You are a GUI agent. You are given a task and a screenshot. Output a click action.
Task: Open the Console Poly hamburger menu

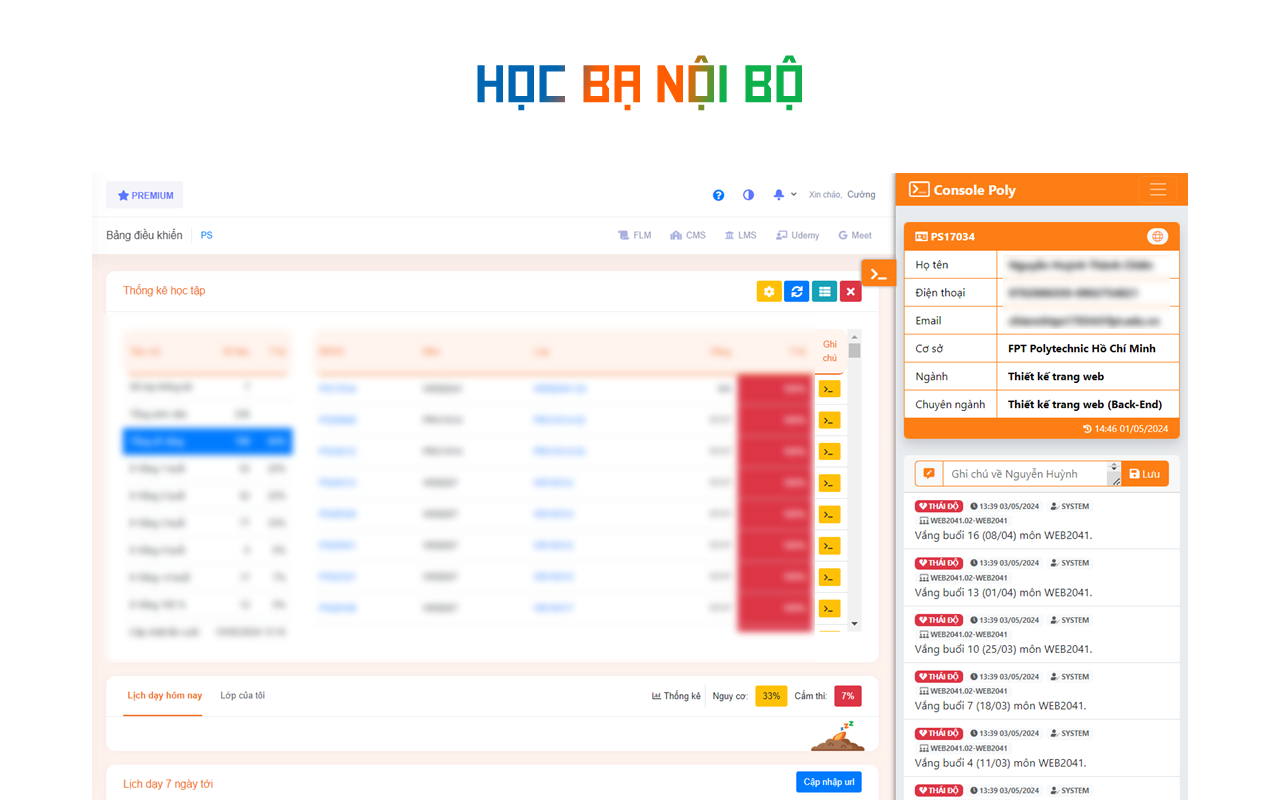(x=1158, y=190)
